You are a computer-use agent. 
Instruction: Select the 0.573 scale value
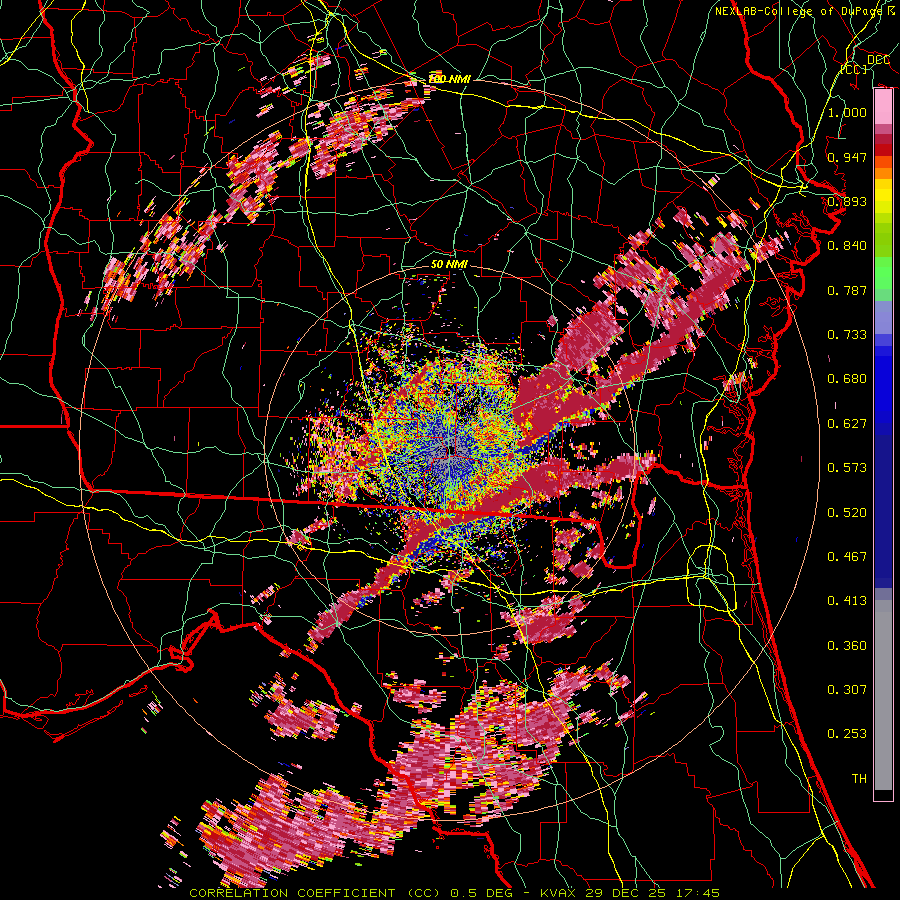(x=847, y=468)
